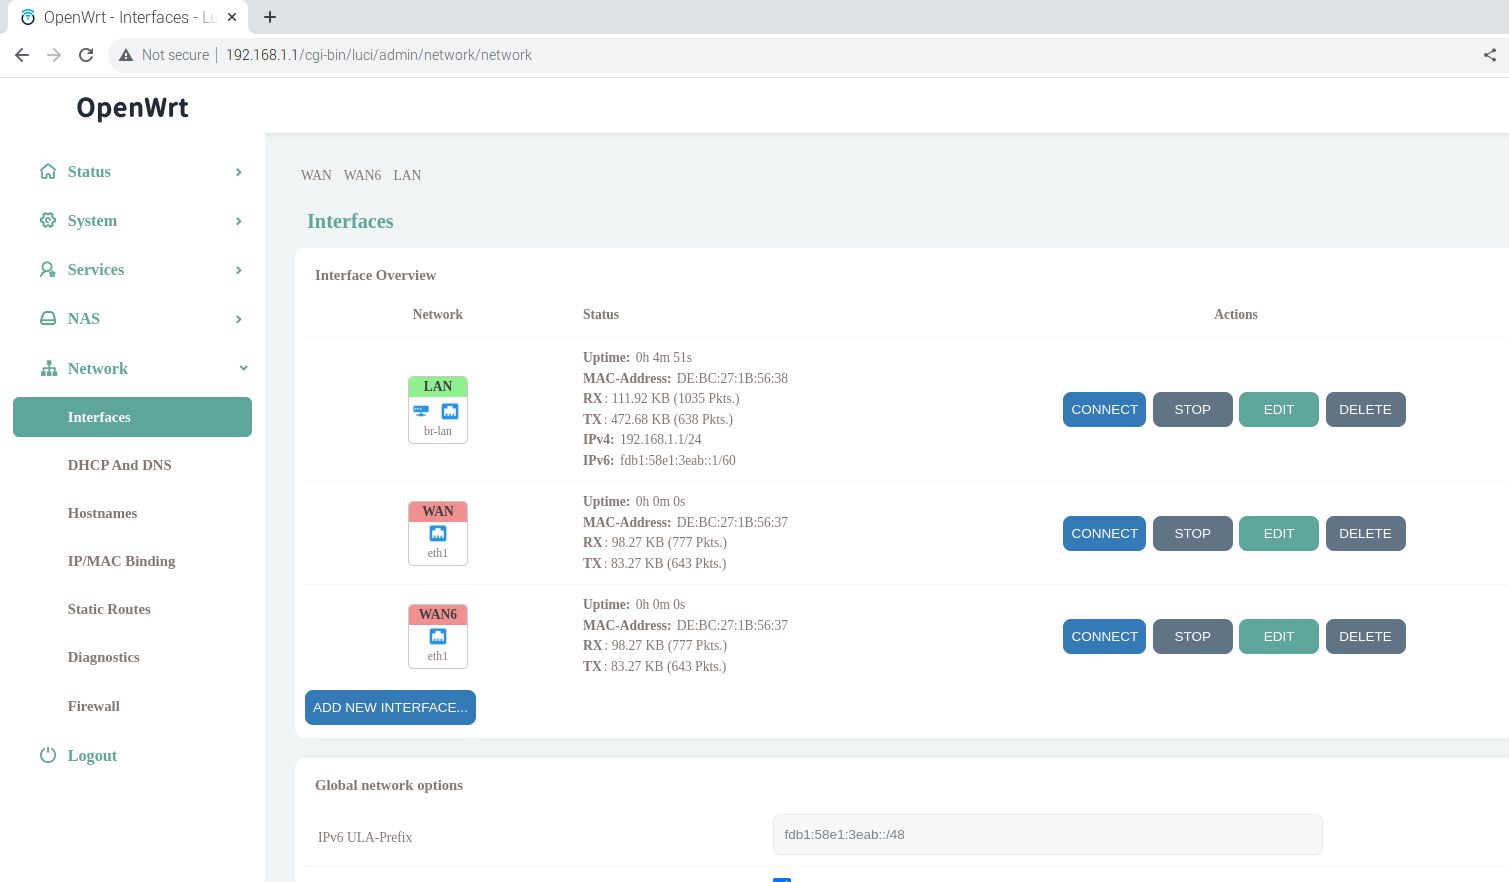Click the Services user icon in sidebar
The height and width of the screenshot is (882, 1509).
coord(48,269)
